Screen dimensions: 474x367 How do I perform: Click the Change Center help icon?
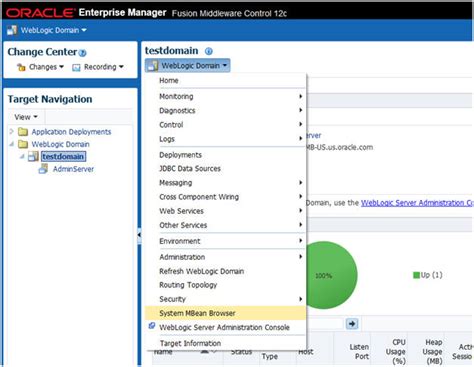click(x=83, y=53)
